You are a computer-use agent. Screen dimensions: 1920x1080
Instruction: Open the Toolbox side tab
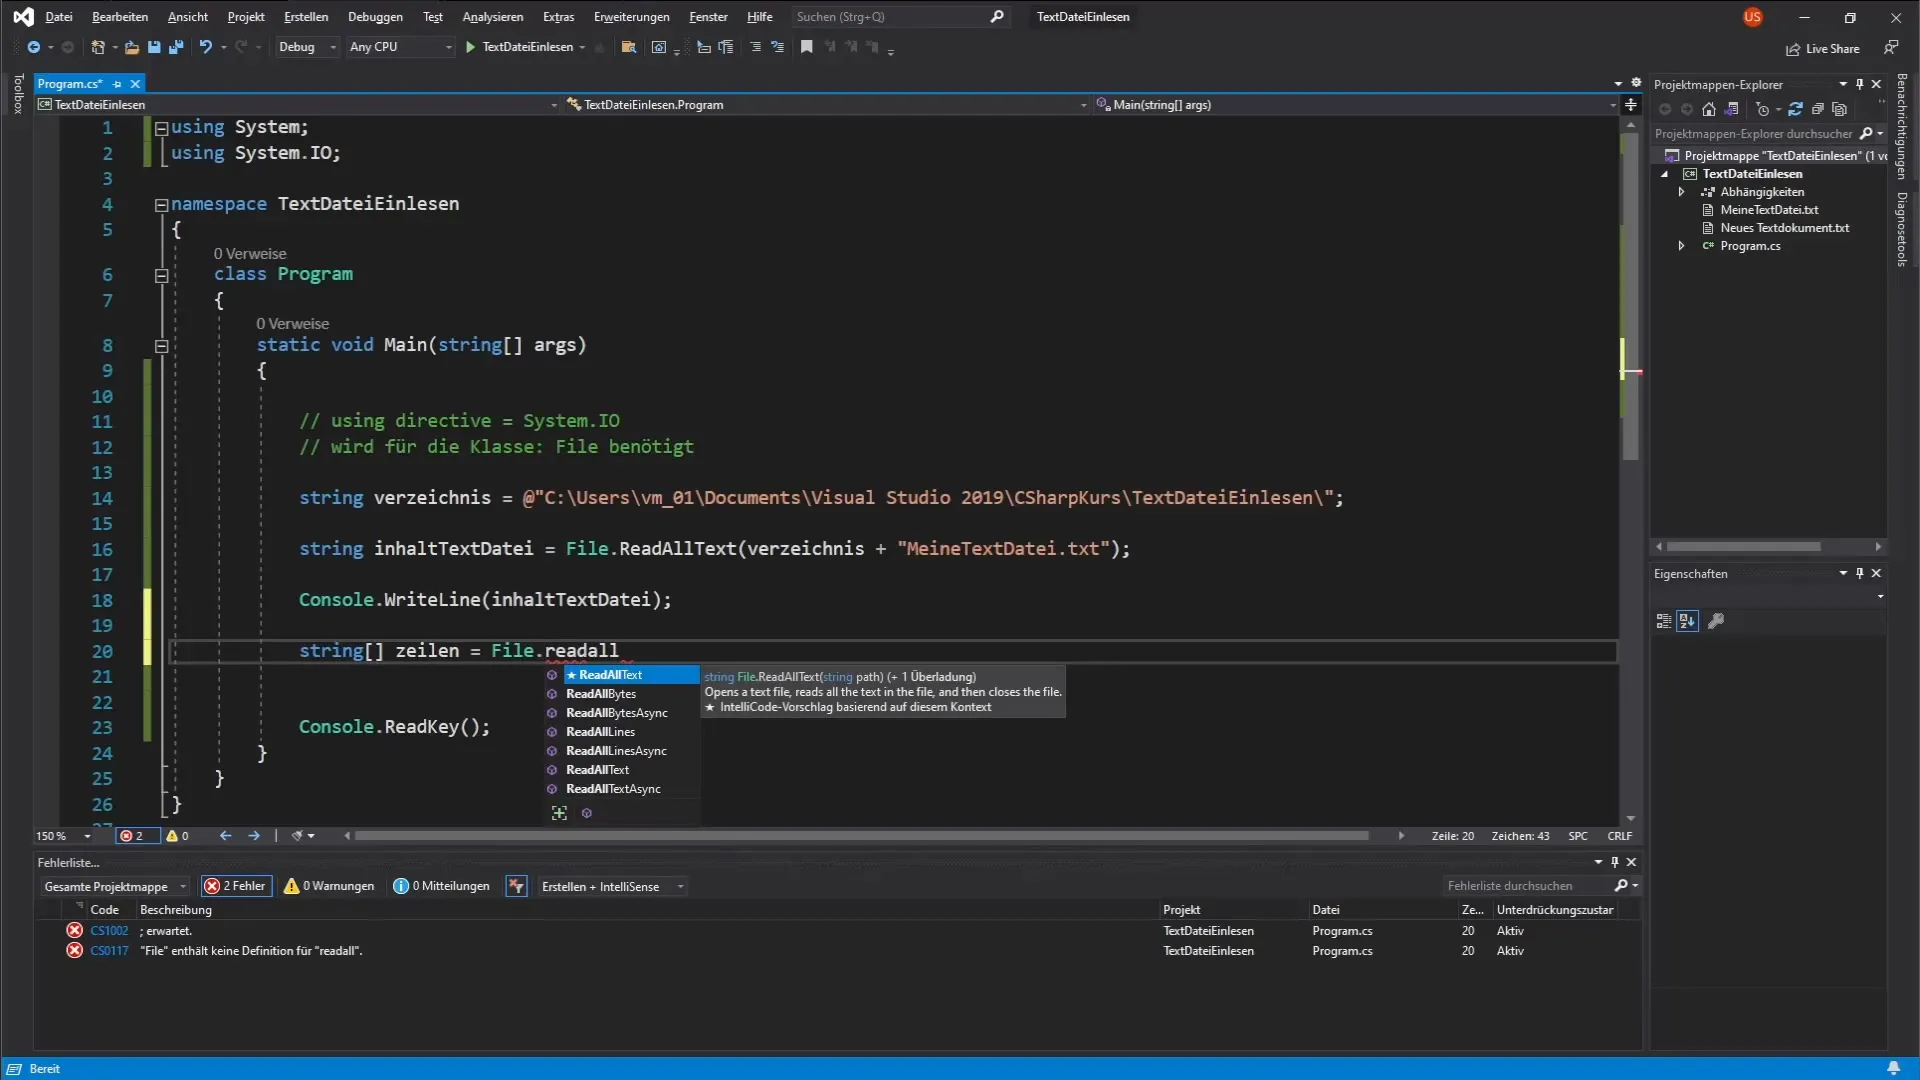click(17, 94)
